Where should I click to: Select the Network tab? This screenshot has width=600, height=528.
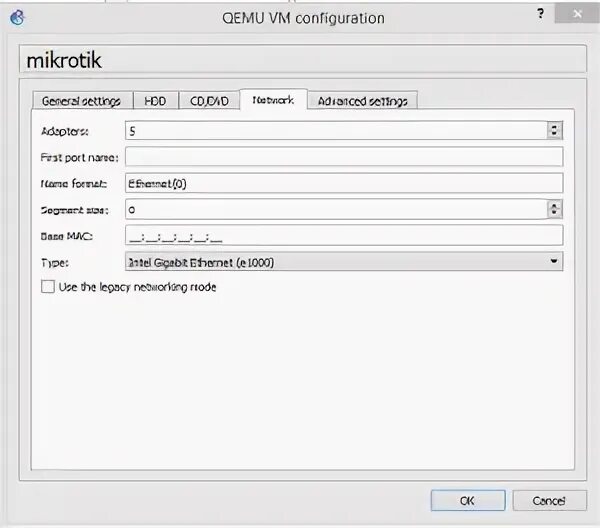(x=273, y=100)
